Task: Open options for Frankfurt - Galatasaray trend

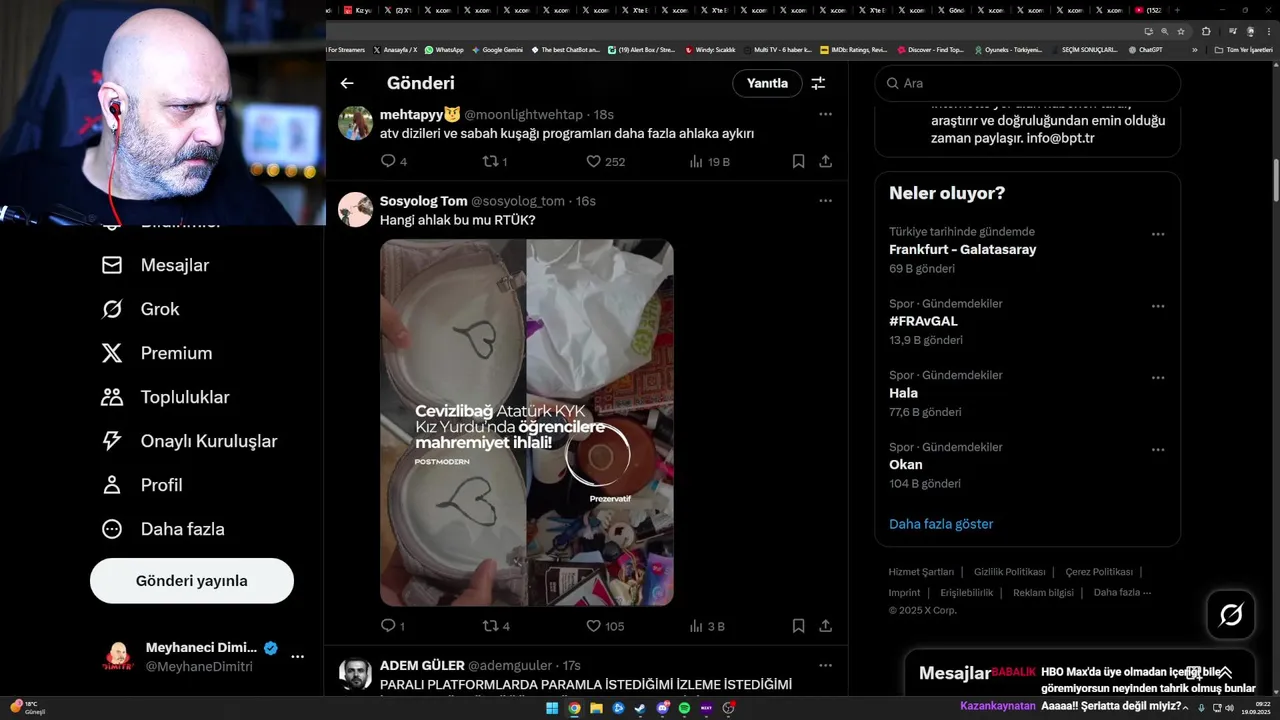Action: 1158,234
